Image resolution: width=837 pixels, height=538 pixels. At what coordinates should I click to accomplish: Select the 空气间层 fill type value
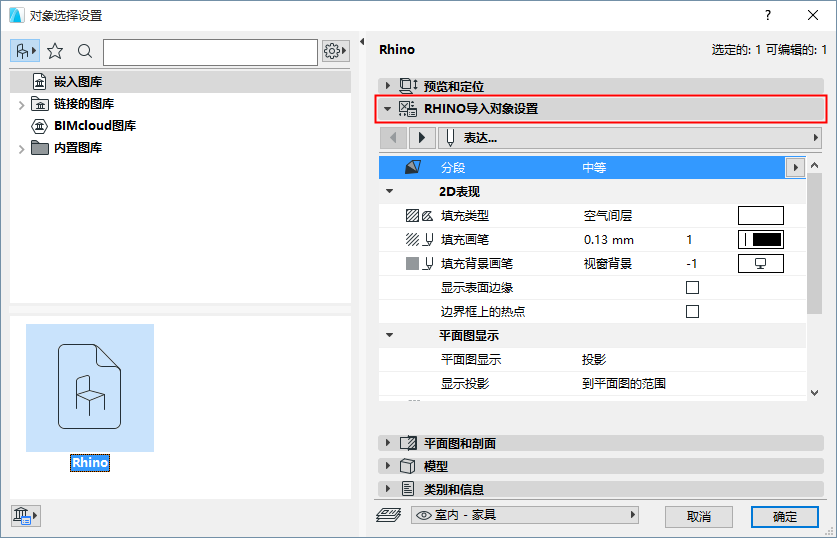tap(607, 216)
